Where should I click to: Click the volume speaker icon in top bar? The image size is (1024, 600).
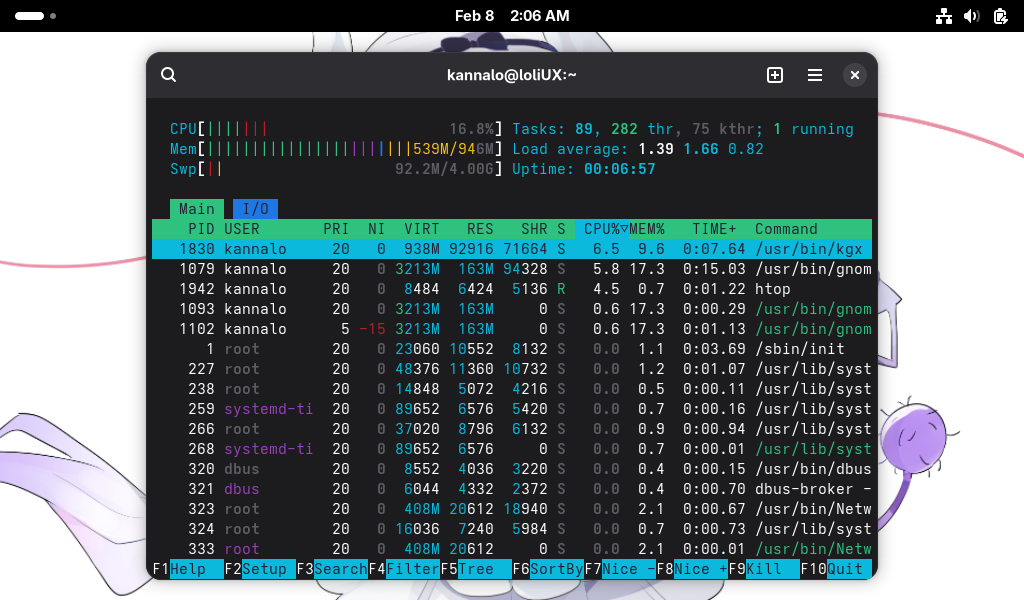tap(972, 16)
